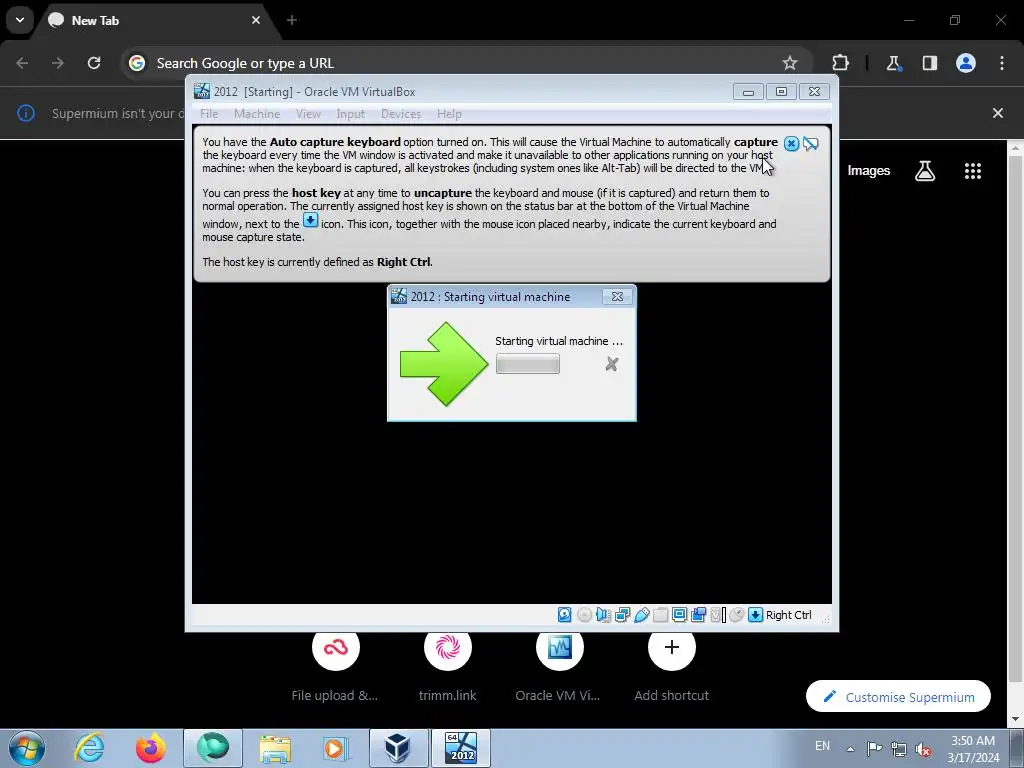Open the Machine menu
1024x768 pixels.
click(x=257, y=114)
